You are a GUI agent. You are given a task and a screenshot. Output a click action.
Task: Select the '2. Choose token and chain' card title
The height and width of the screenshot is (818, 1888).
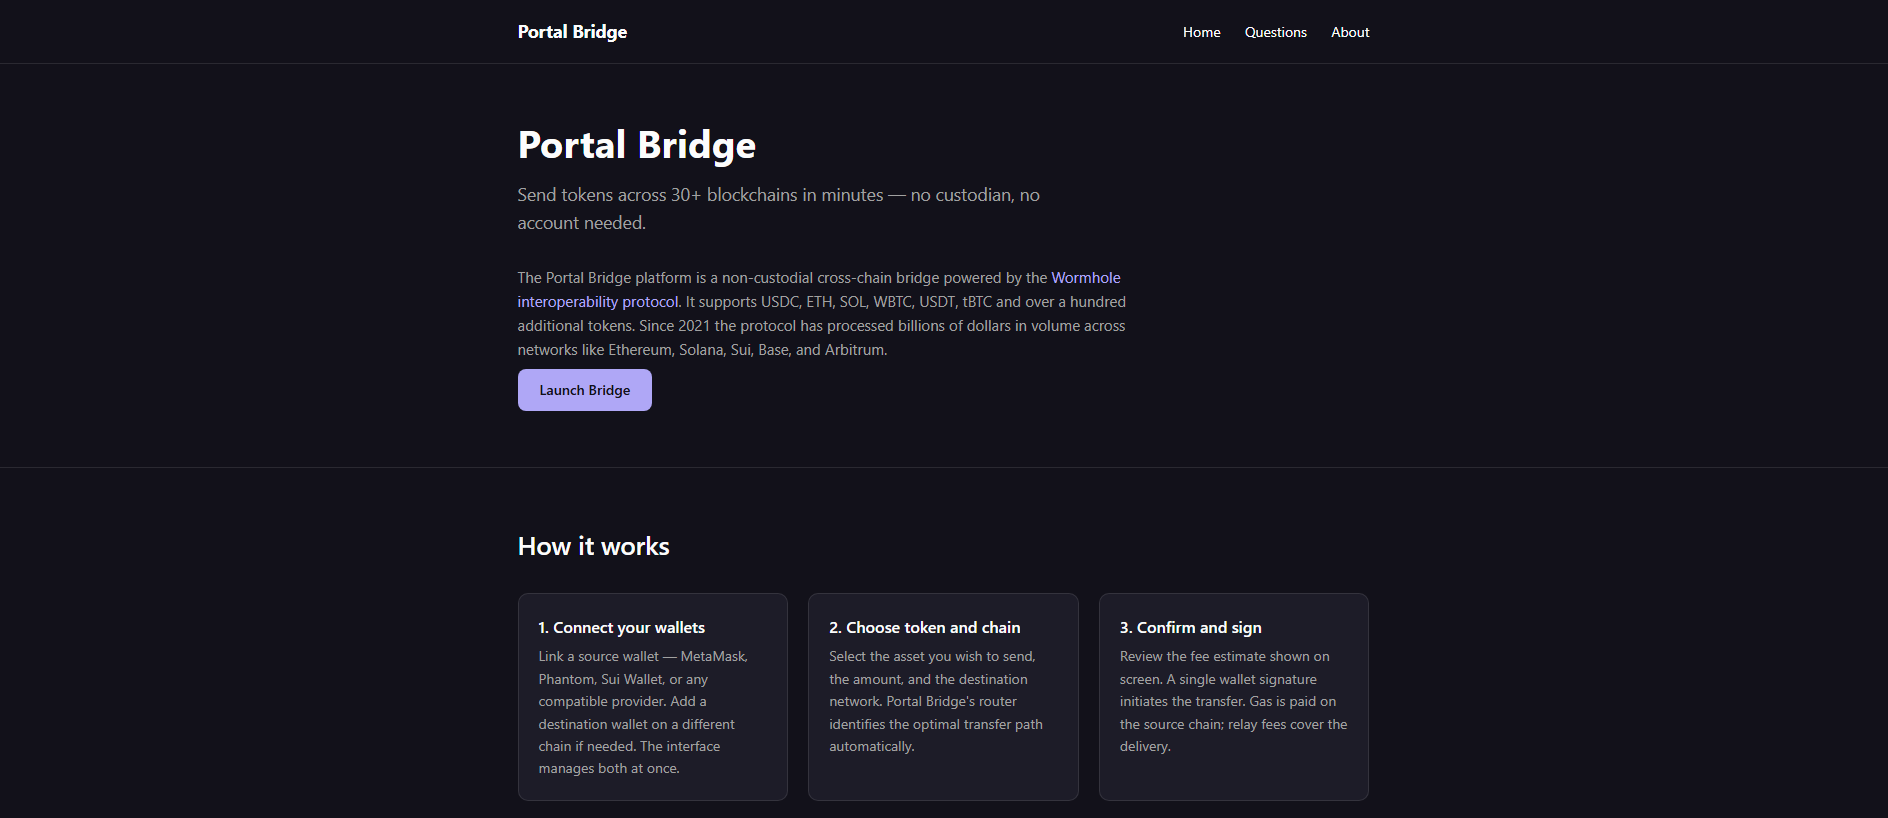click(924, 628)
